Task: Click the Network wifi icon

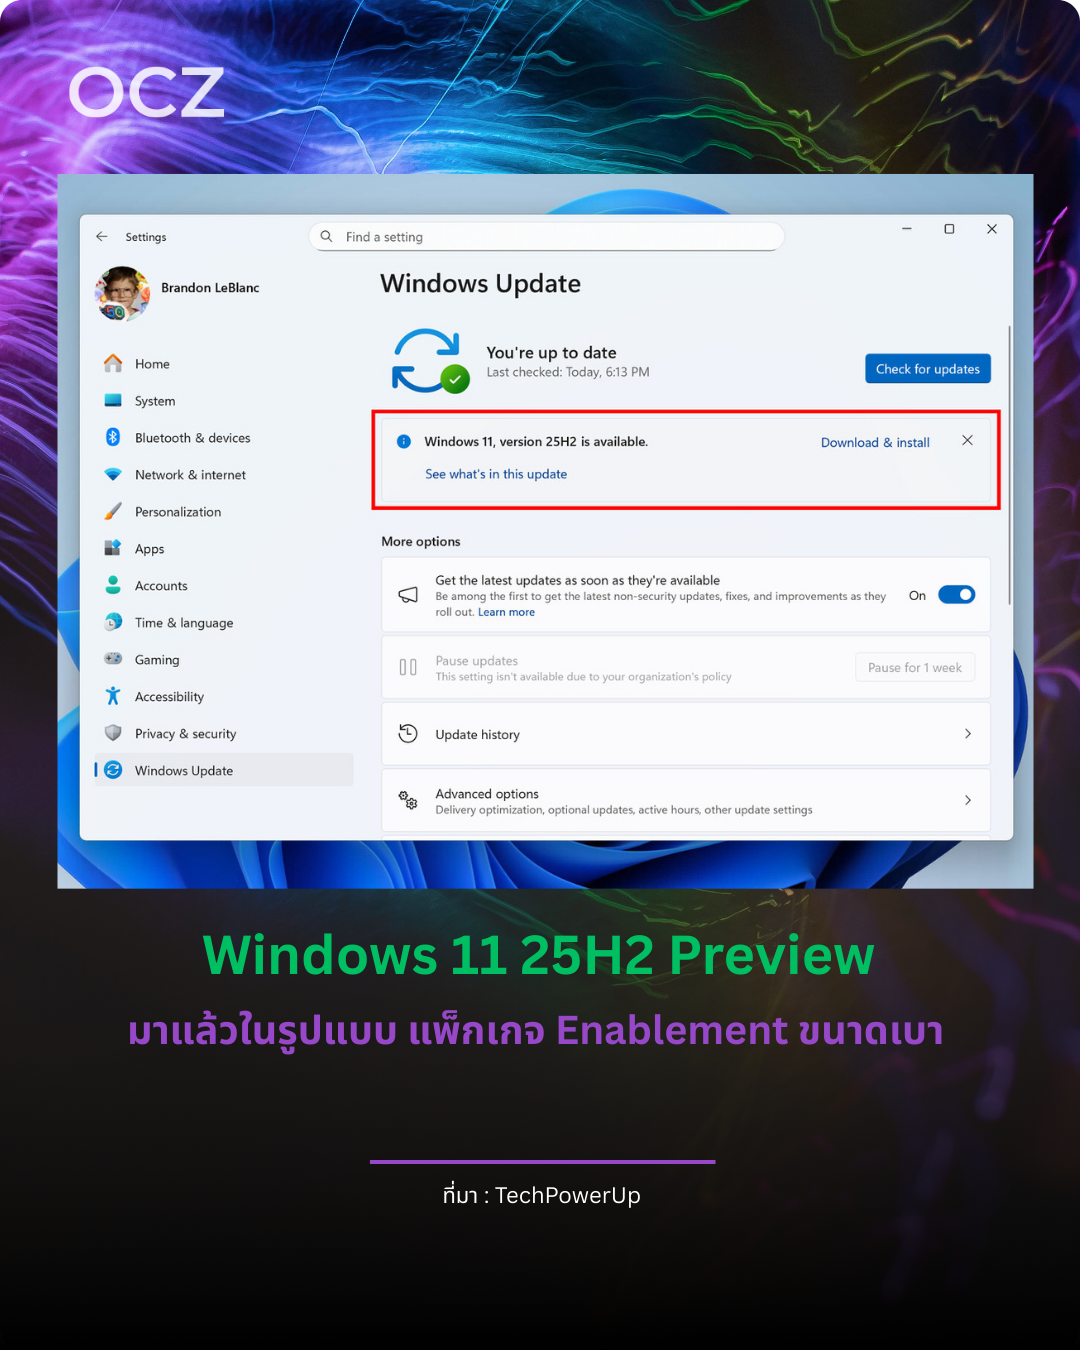Action: point(113,475)
